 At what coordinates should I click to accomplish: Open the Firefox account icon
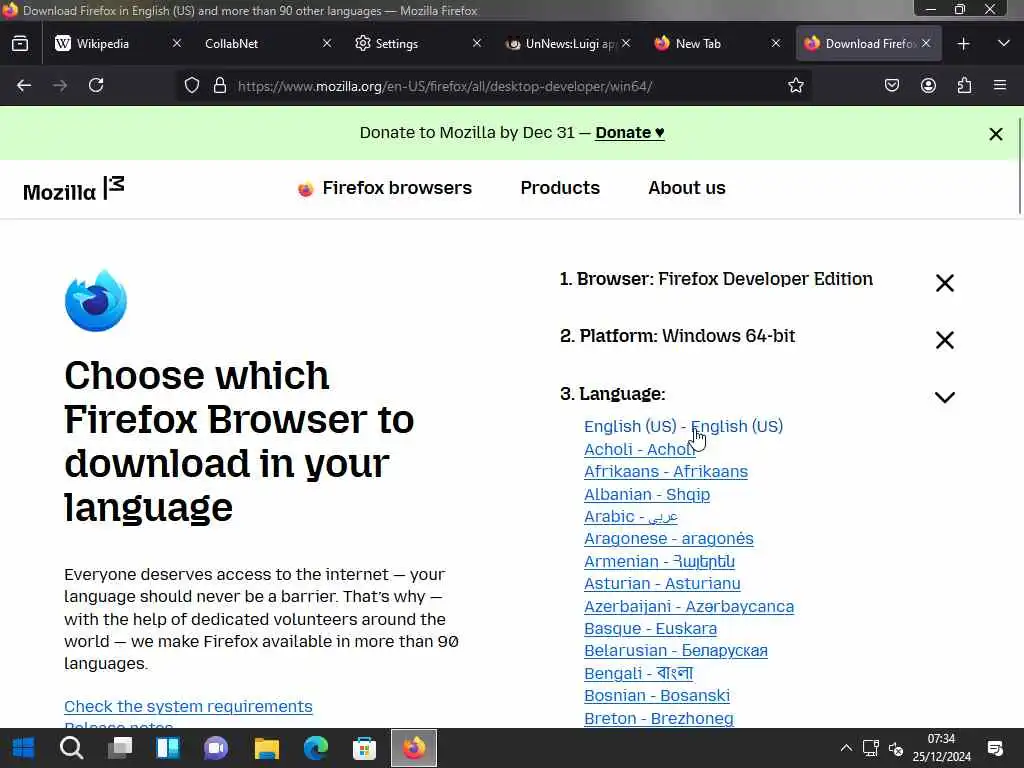(x=928, y=86)
